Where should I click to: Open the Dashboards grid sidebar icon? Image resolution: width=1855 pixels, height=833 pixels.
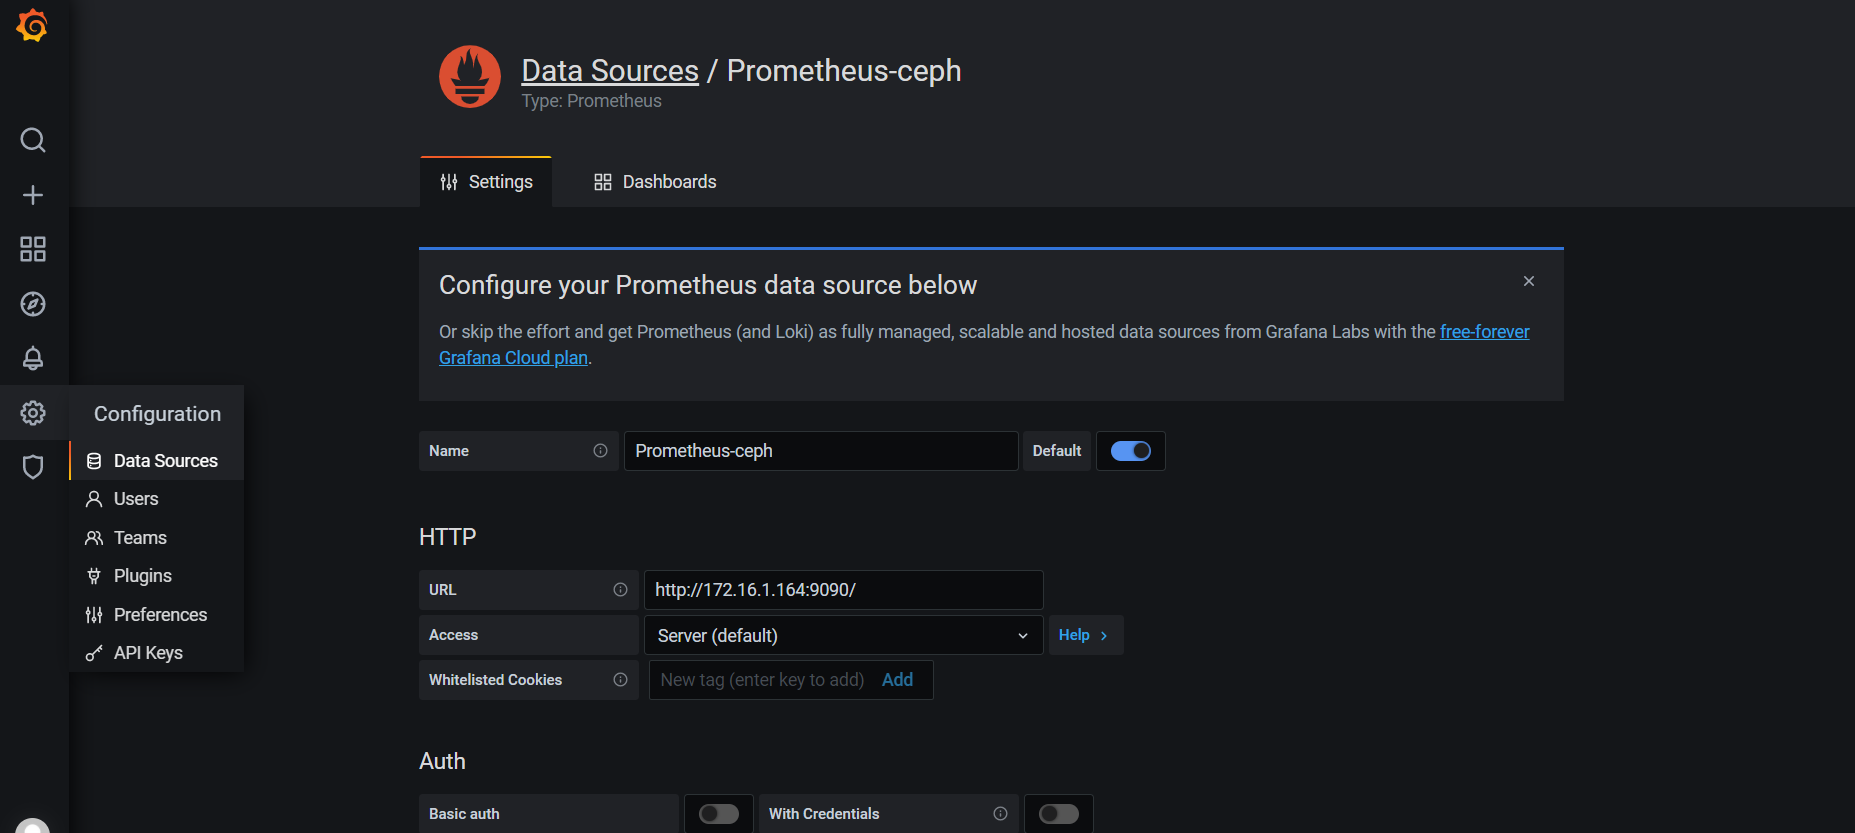tap(33, 249)
